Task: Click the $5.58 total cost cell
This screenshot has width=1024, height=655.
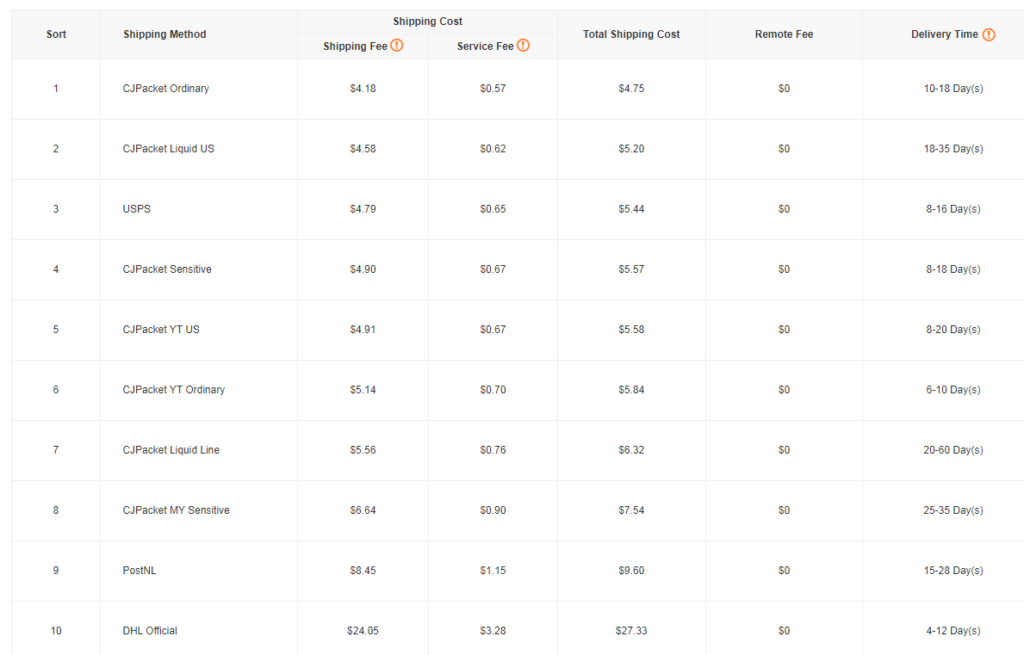Action: pyautogui.click(x=632, y=329)
